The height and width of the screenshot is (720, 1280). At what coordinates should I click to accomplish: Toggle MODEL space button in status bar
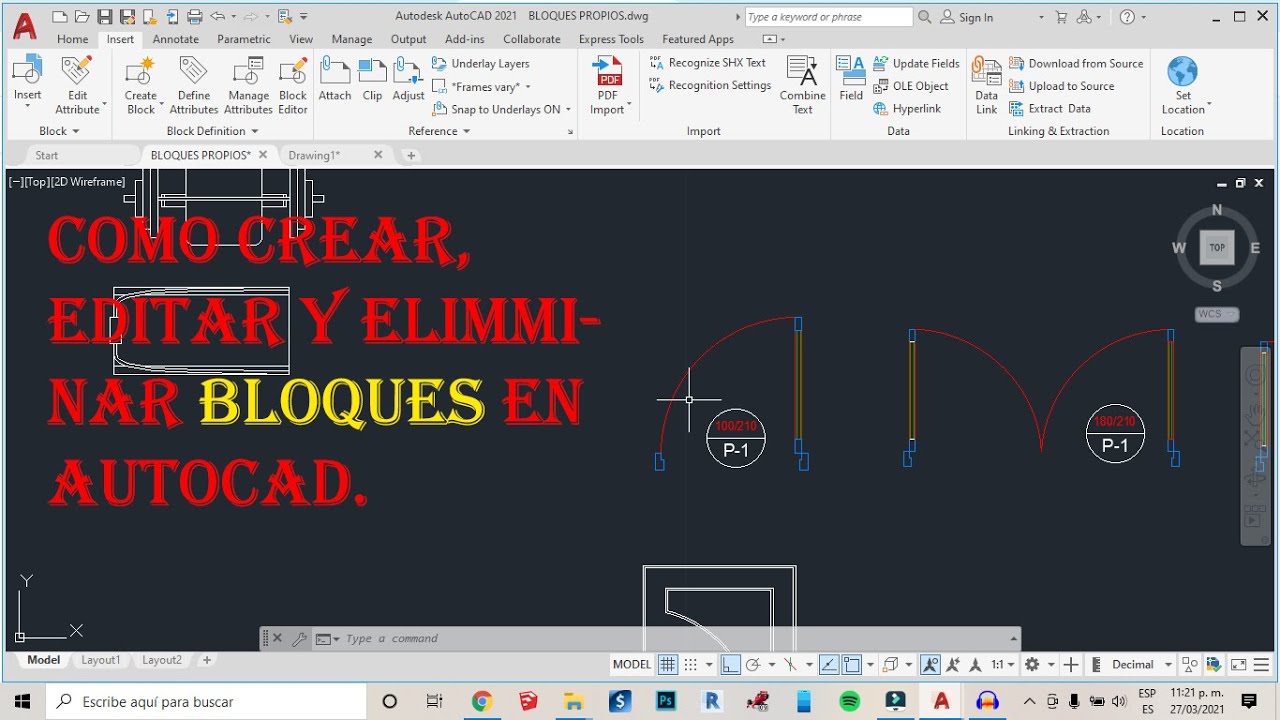click(632, 665)
